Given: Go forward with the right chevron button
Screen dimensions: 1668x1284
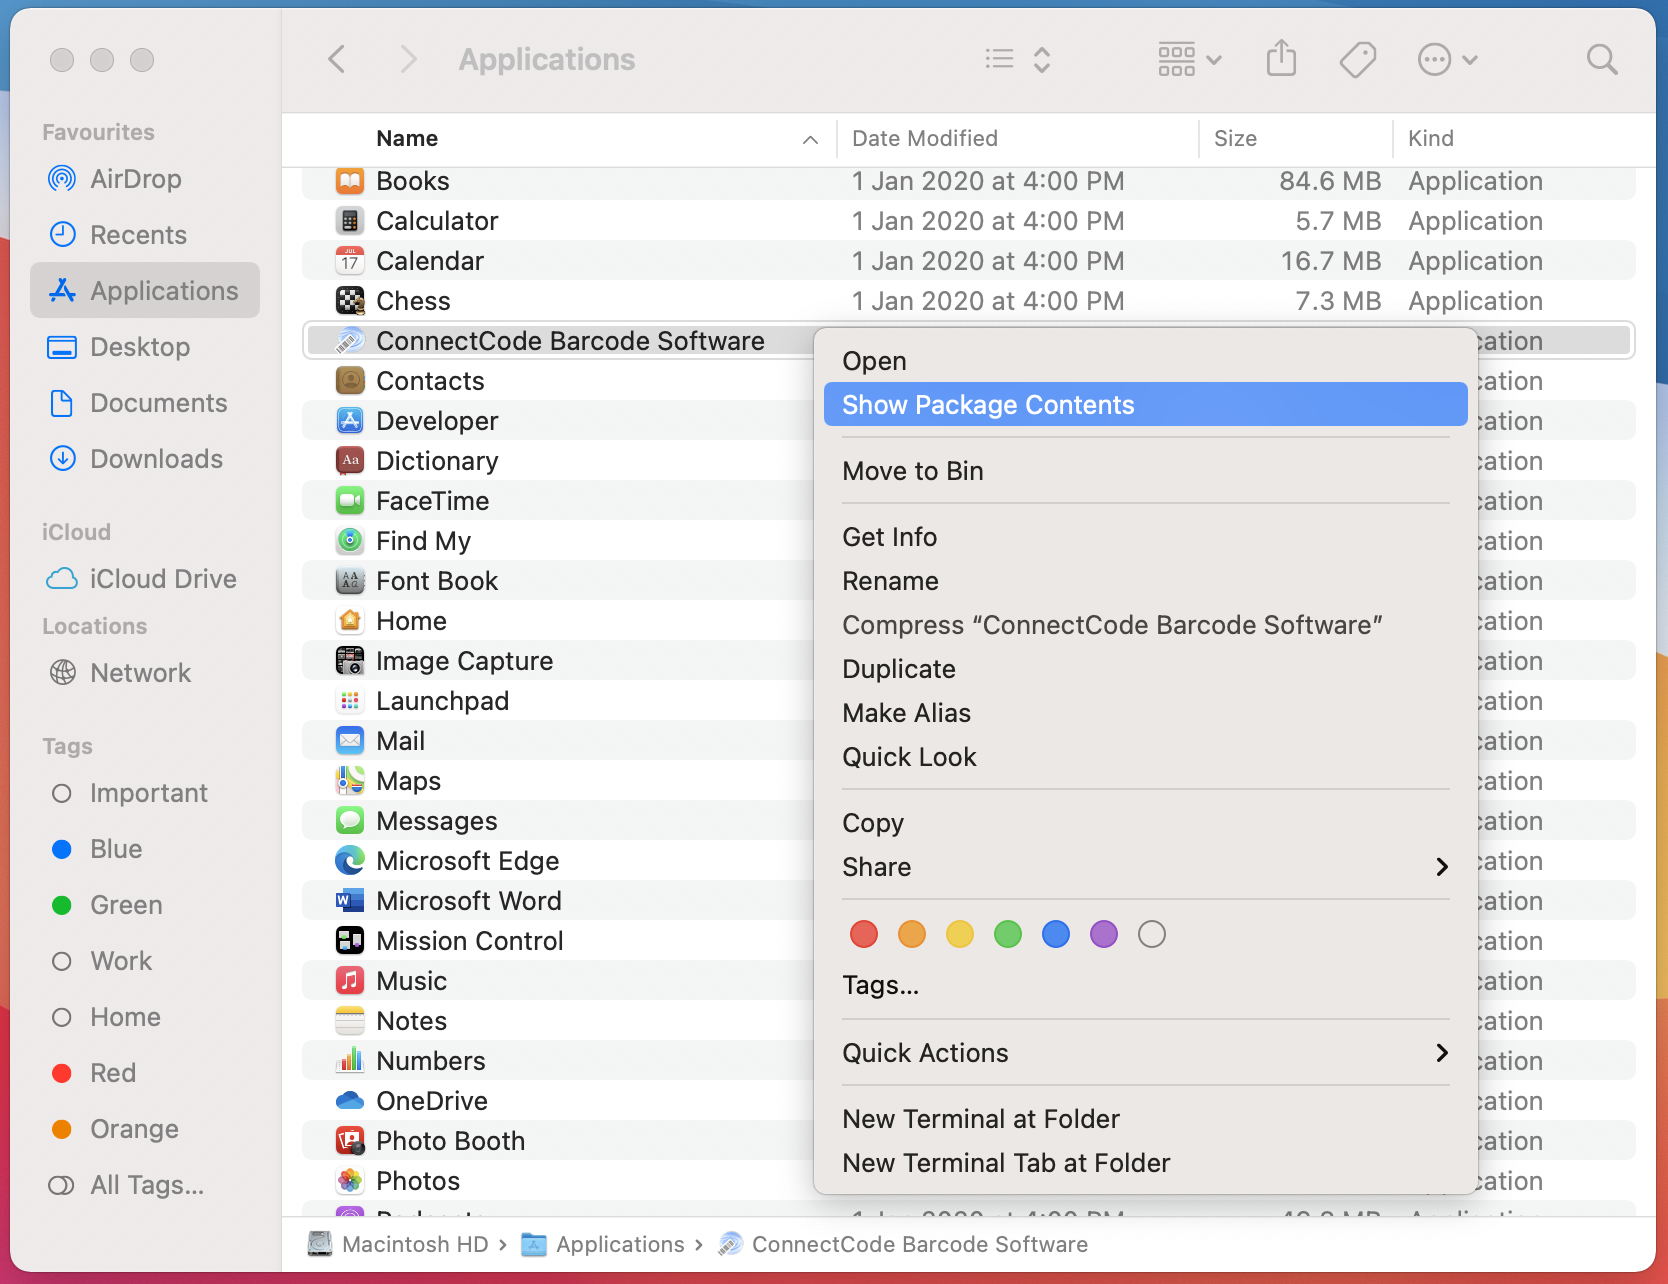Looking at the screenshot, I should click(x=407, y=60).
